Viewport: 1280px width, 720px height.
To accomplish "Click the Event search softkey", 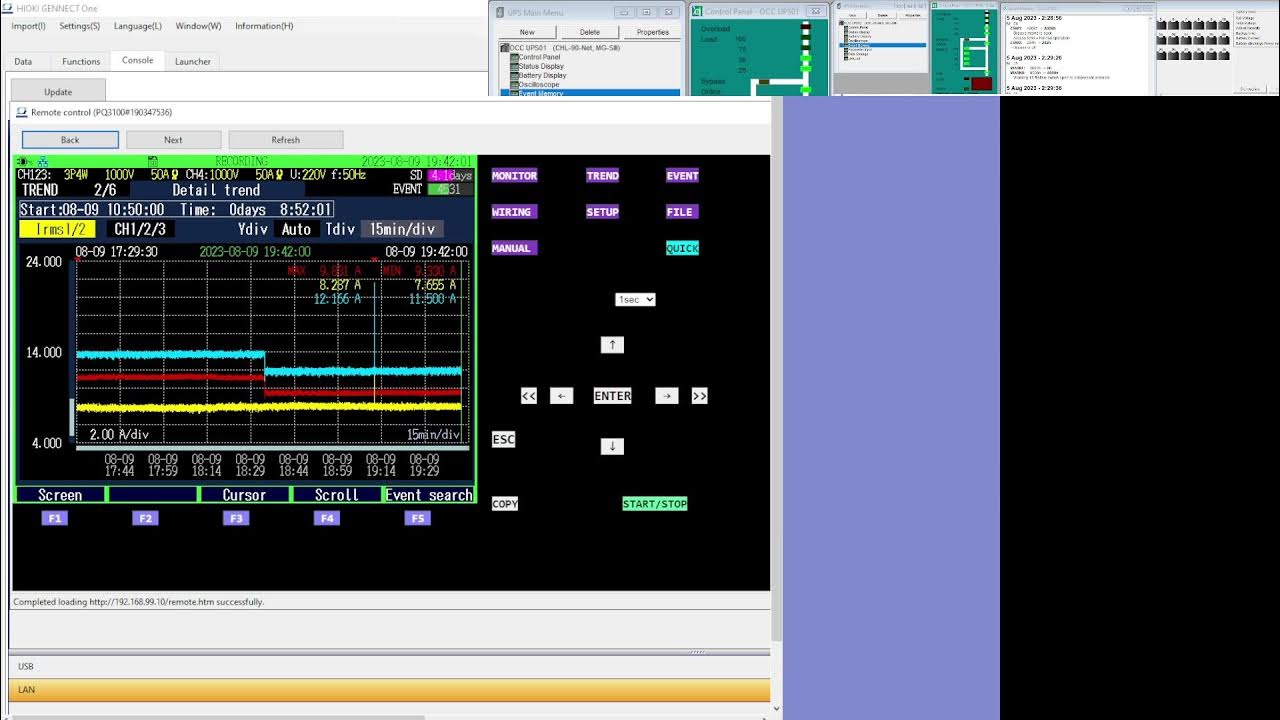I will pos(429,495).
